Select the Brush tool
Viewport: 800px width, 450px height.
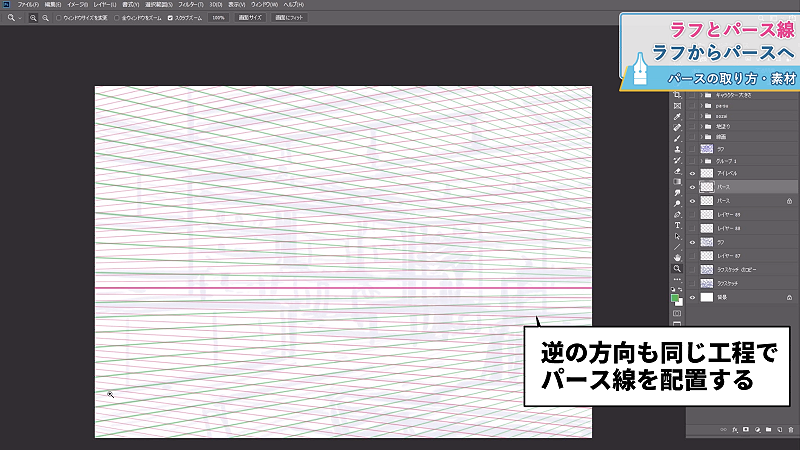[x=677, y=138]
